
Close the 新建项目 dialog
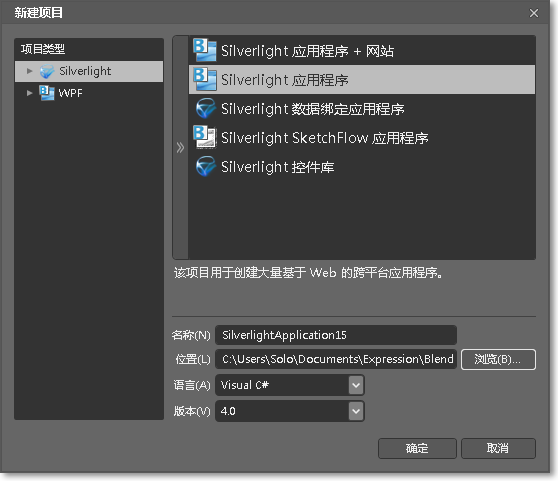pyautogui.click(x=534, y=13)
